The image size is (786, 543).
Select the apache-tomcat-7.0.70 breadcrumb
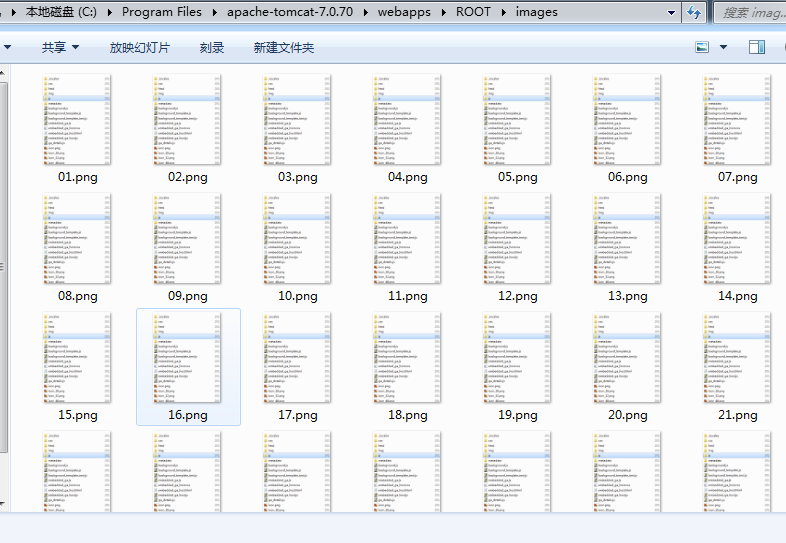click(x=290, y=12)
